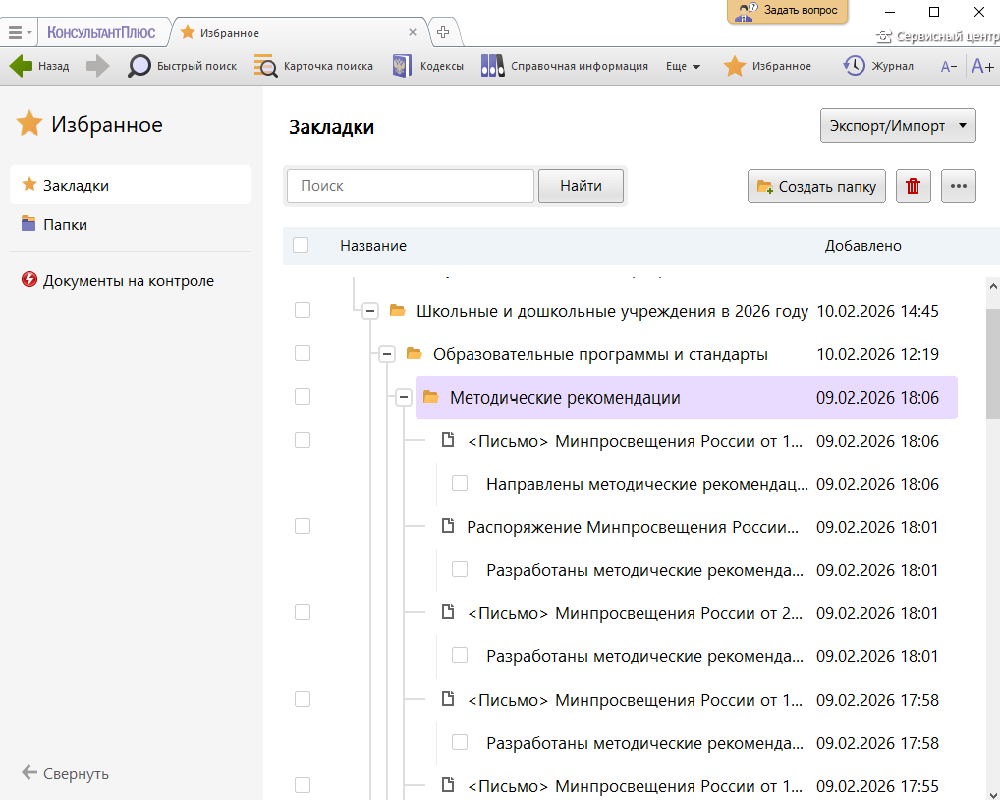1000x800 pixels.
Task: Click the green Back arrow icon
Action: (x=21, y=66)
